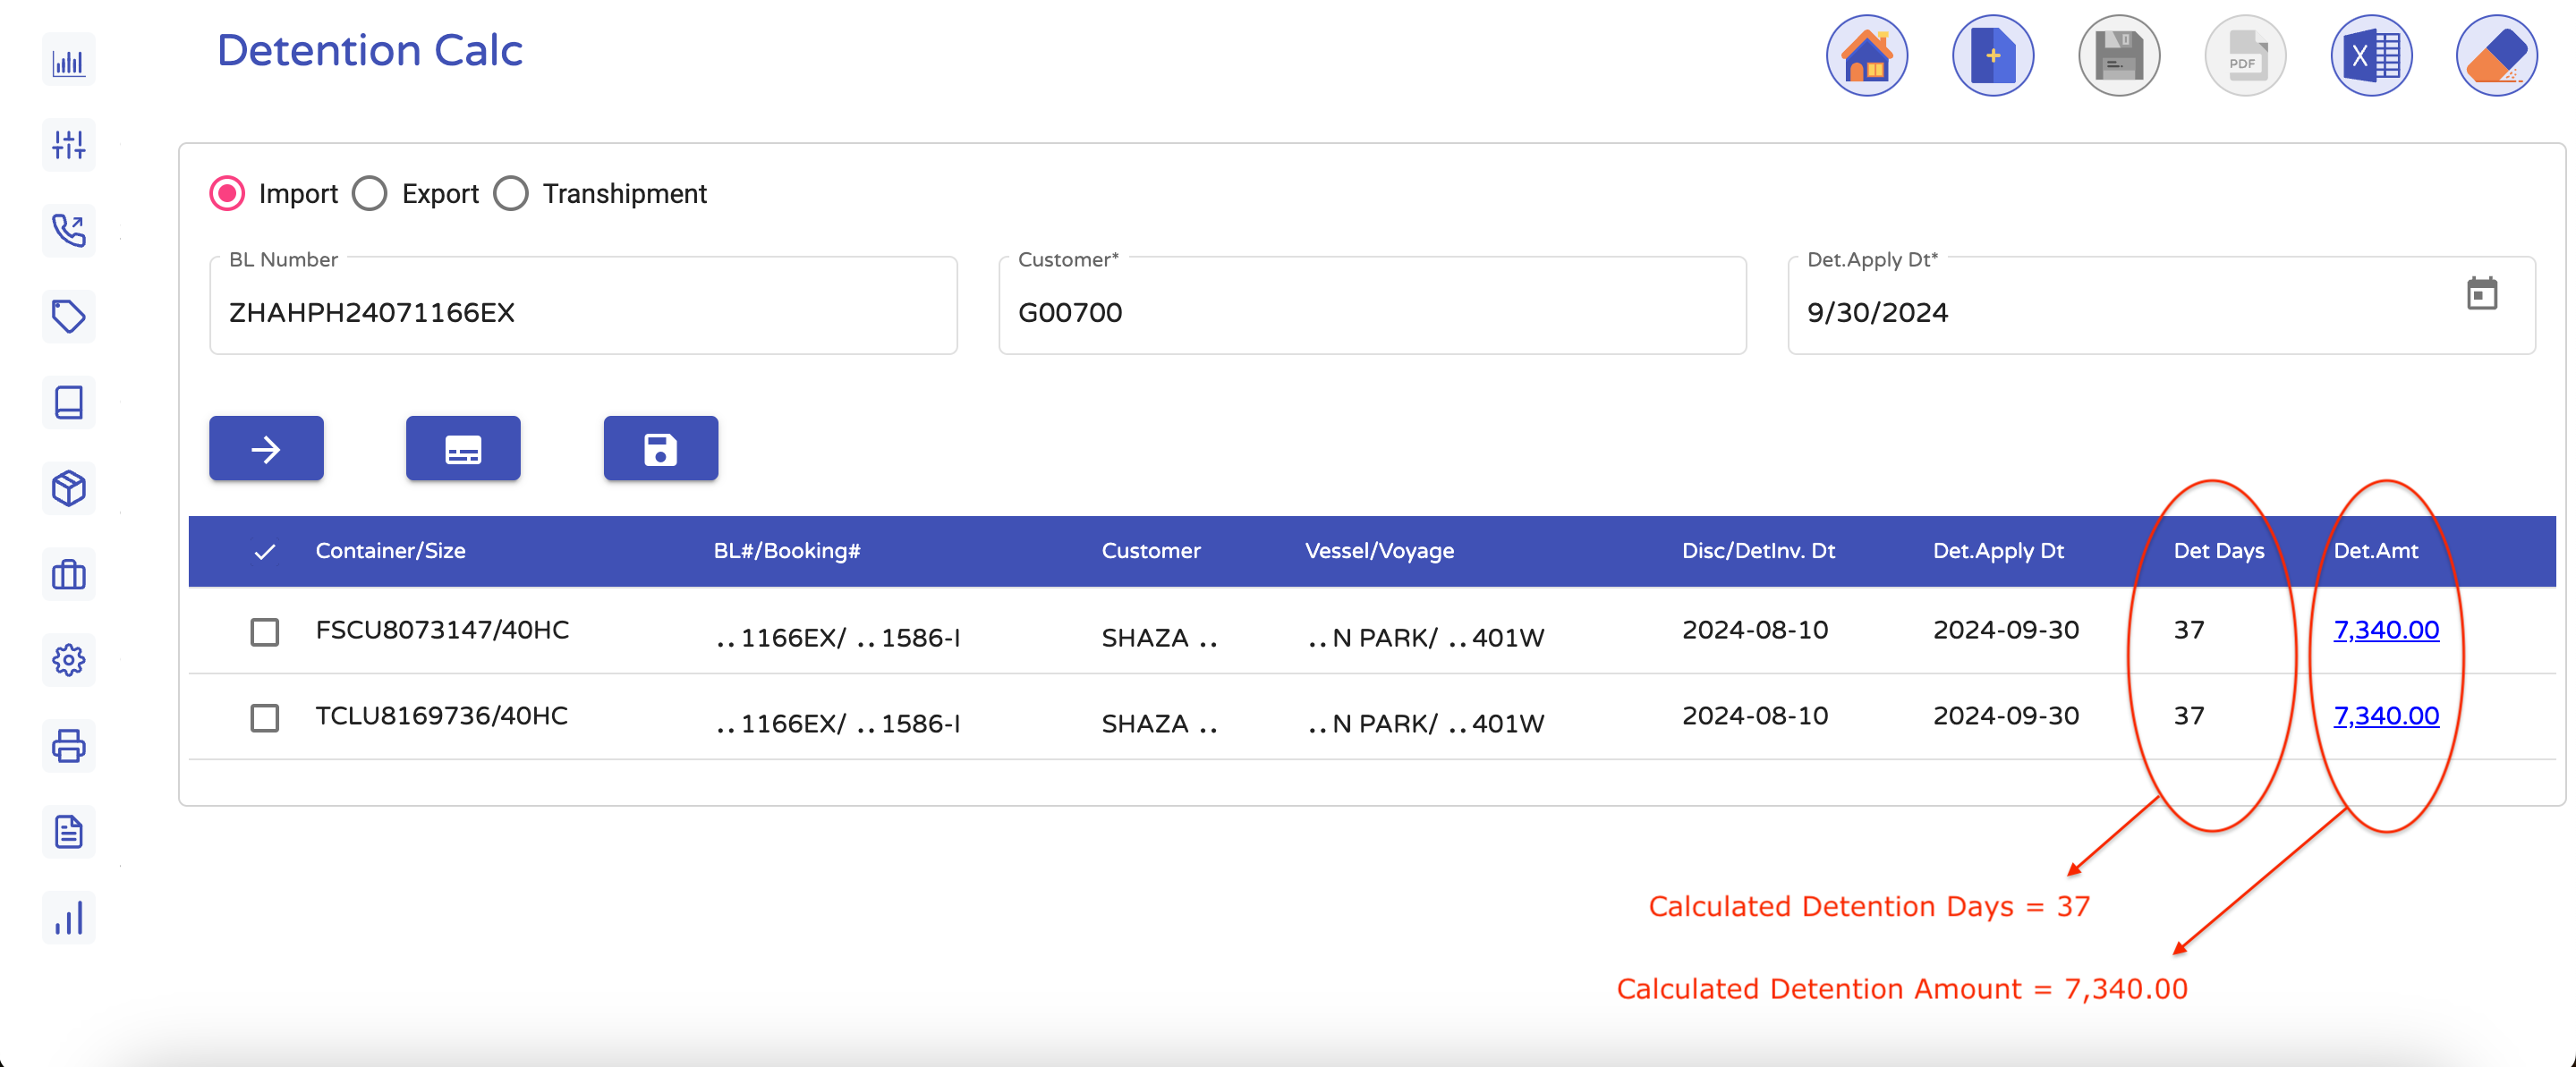Open the printer icon in sidebar
The width and height of the screenshot is (2576, 1067).
click(69, 746)
